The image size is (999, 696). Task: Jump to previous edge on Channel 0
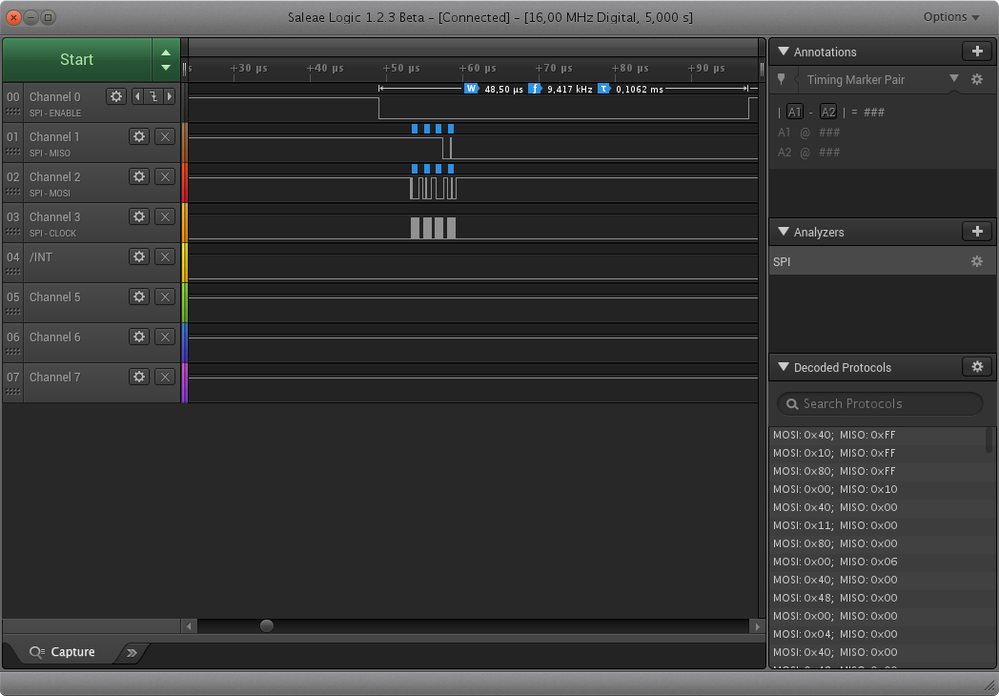137,97
